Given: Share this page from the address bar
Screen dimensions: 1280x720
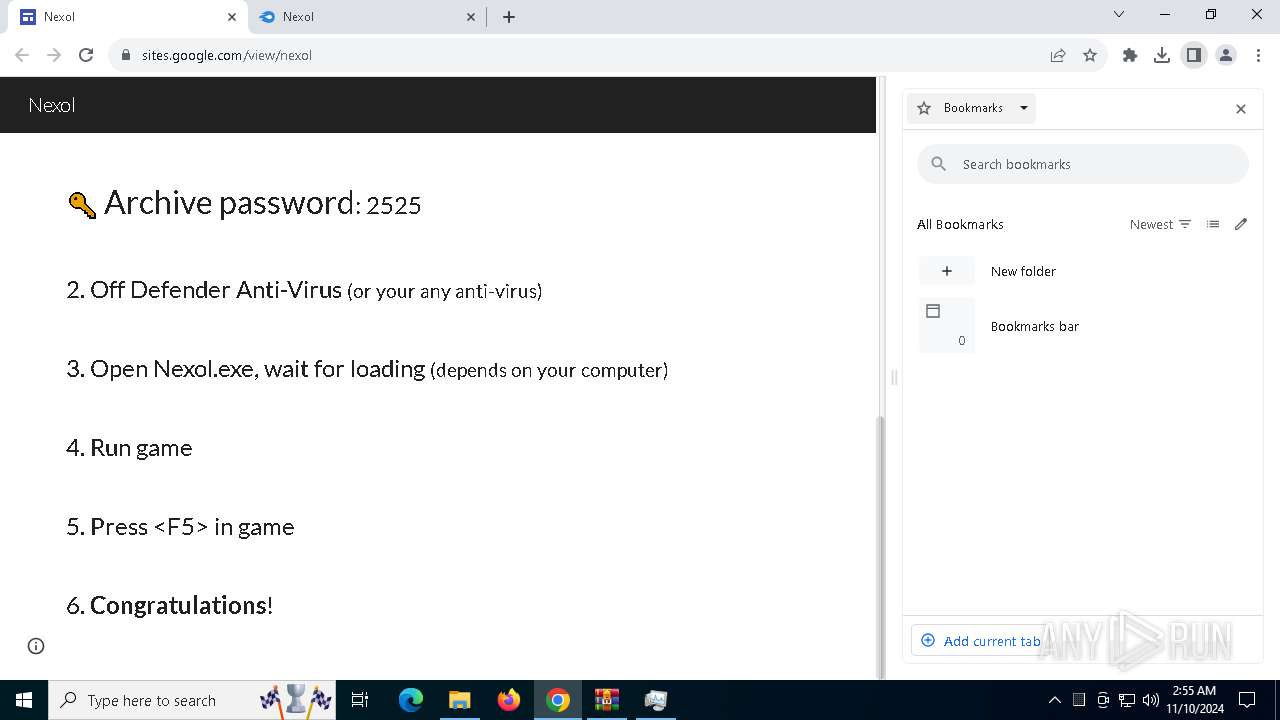Looking at the screenshot, I should 1058,55.
